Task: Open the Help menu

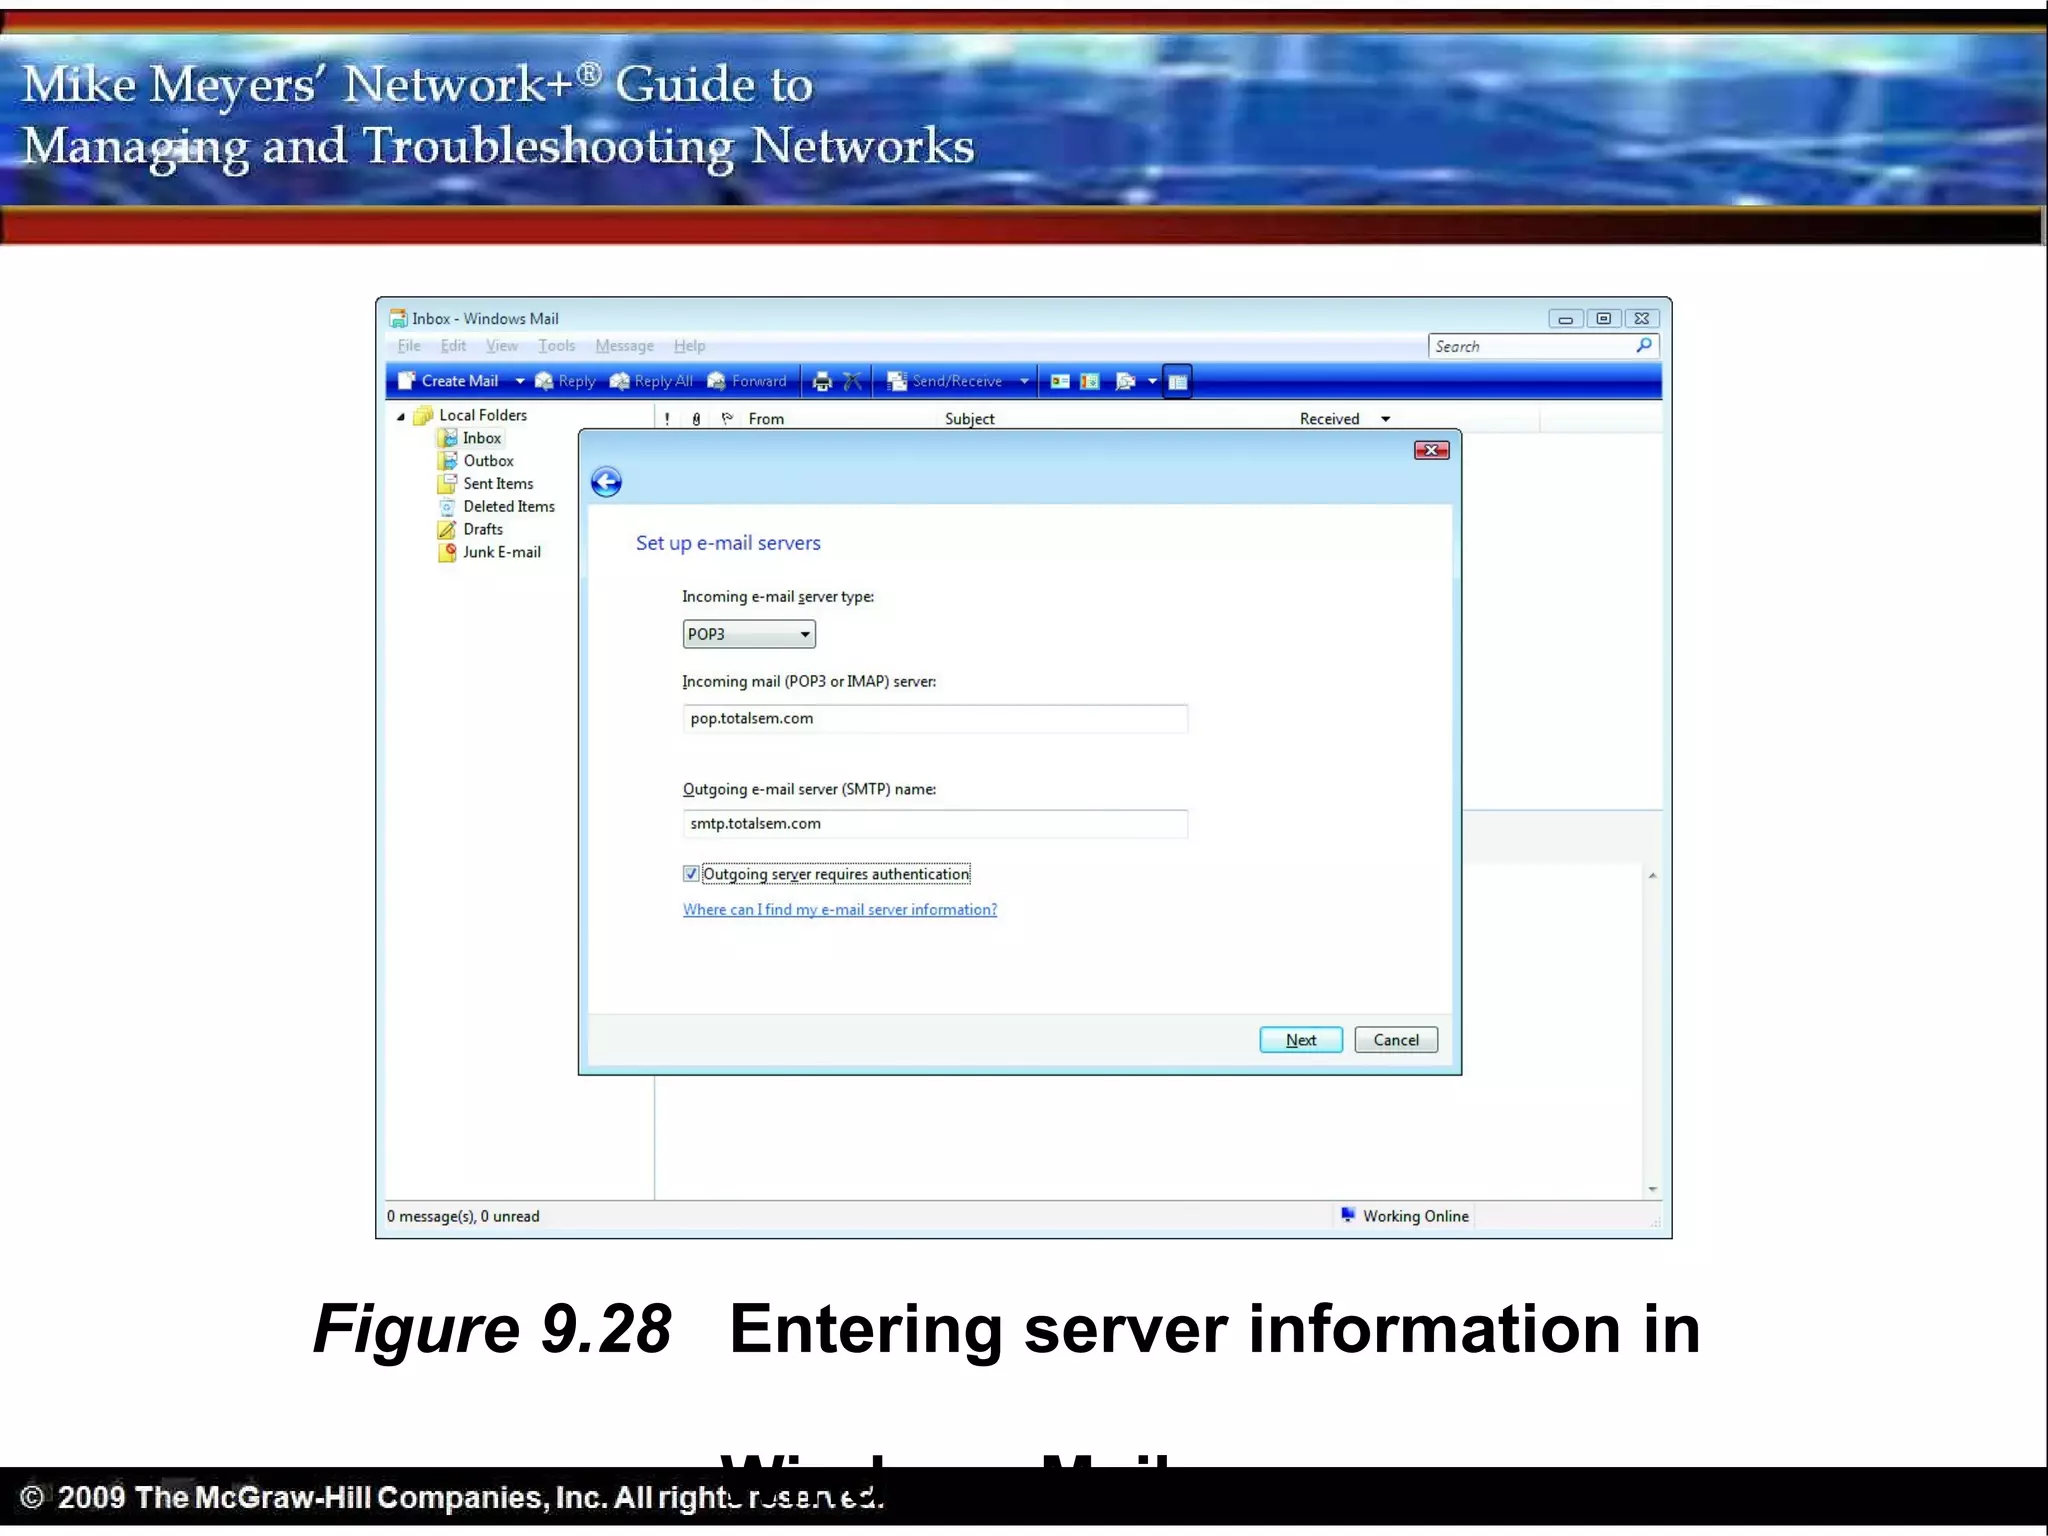Action: click(689, 346)
